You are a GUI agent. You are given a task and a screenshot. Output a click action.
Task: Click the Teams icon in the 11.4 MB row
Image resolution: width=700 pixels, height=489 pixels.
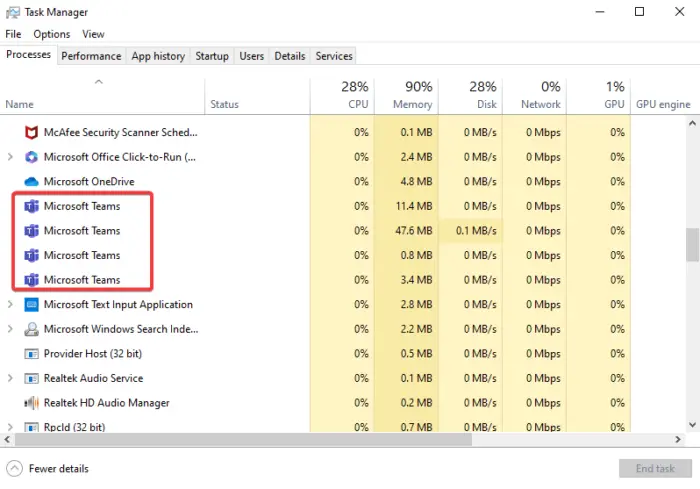[31, 206]
